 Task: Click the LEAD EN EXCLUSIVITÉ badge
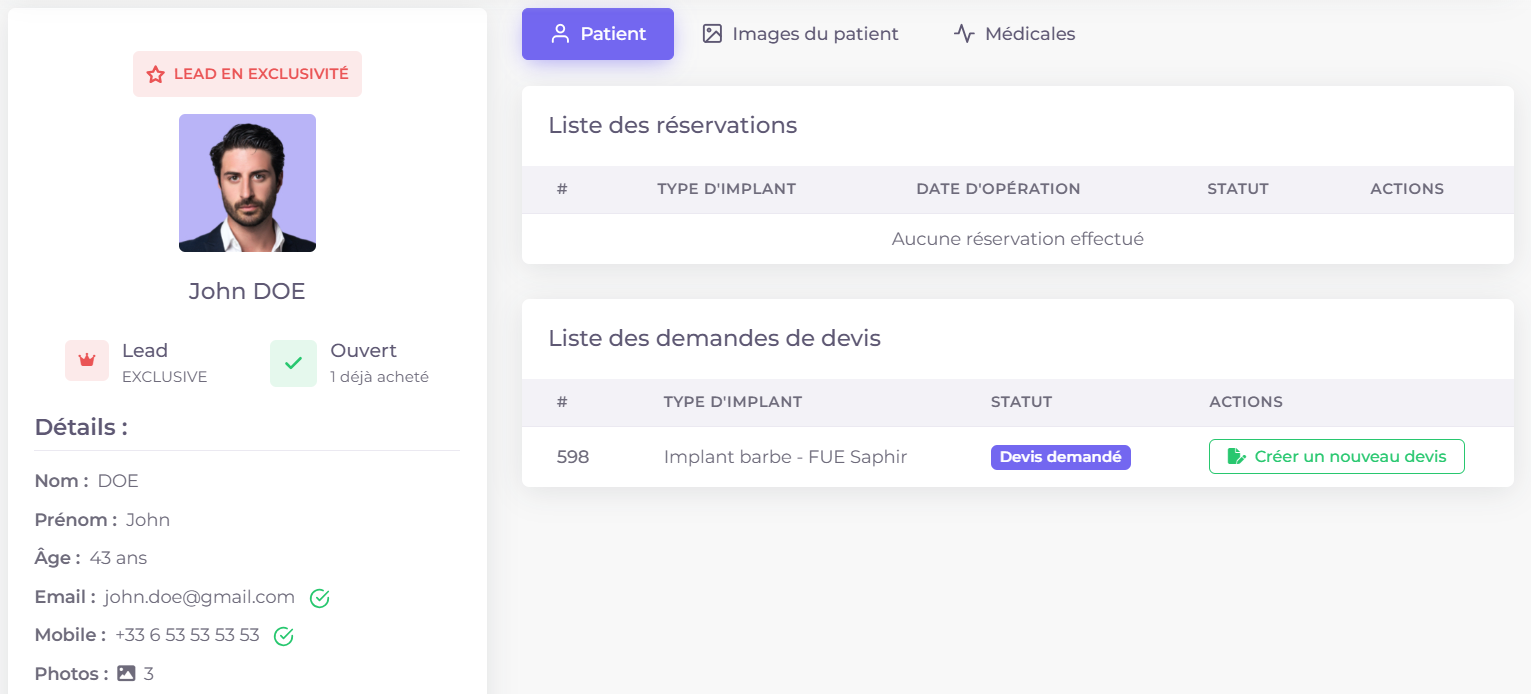click(x=247, y=75)
